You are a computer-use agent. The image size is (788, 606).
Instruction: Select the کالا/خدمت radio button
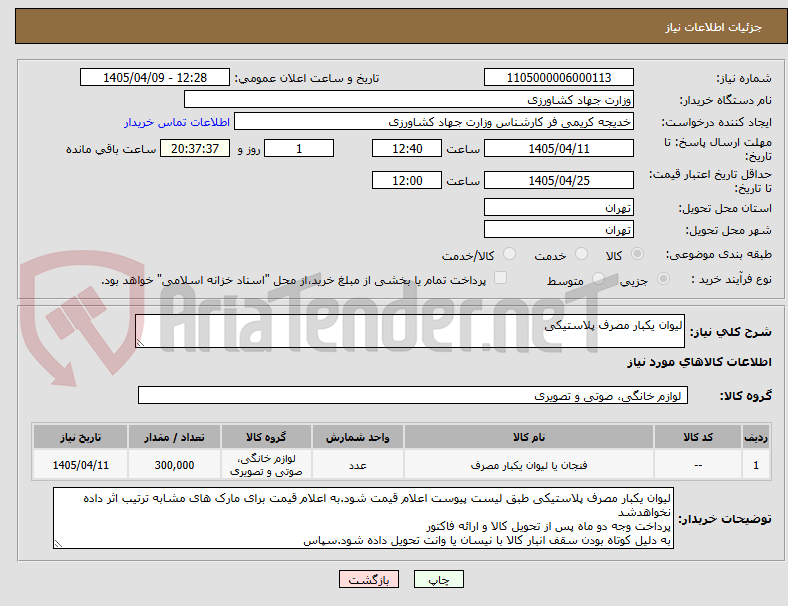pyautogui.click(x=510, y=254)
